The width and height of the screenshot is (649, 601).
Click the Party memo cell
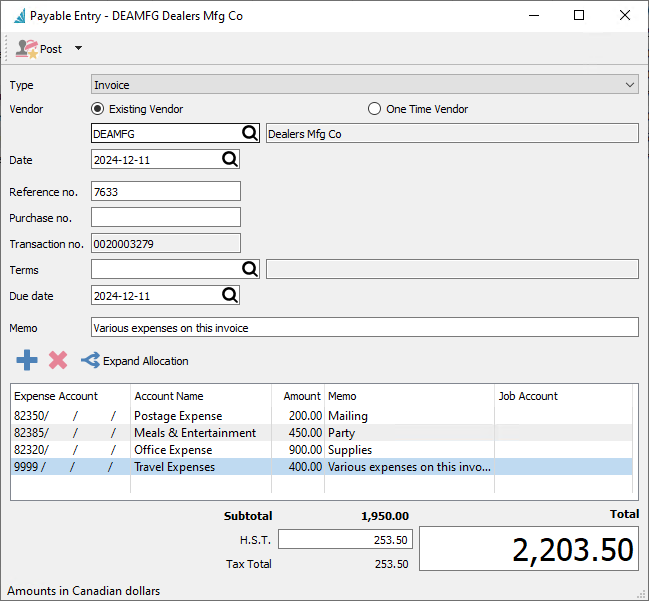409,433
